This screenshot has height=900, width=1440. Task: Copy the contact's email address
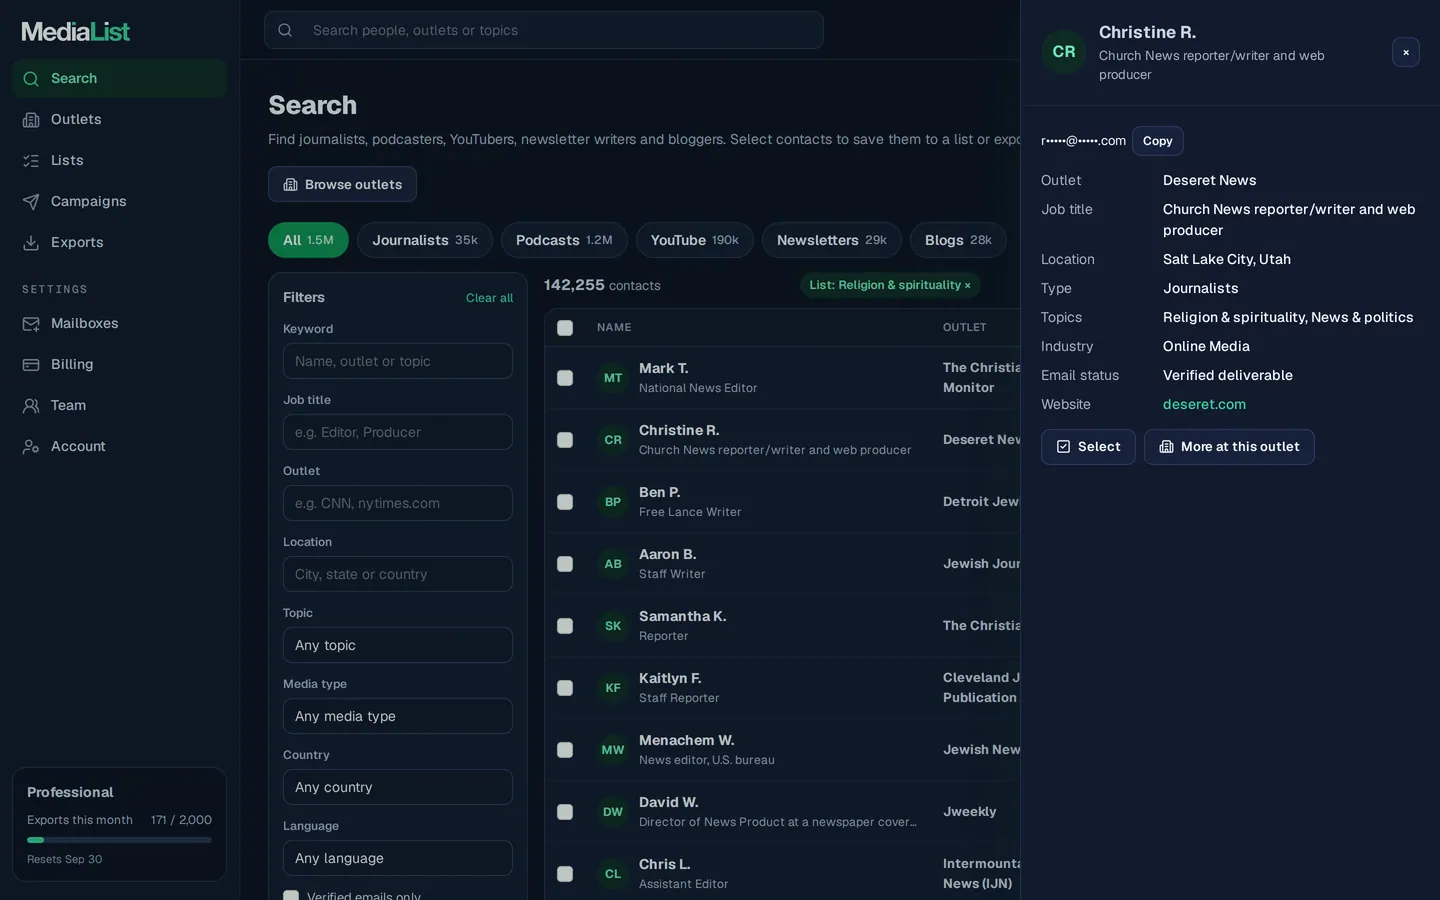[1158, 141]
